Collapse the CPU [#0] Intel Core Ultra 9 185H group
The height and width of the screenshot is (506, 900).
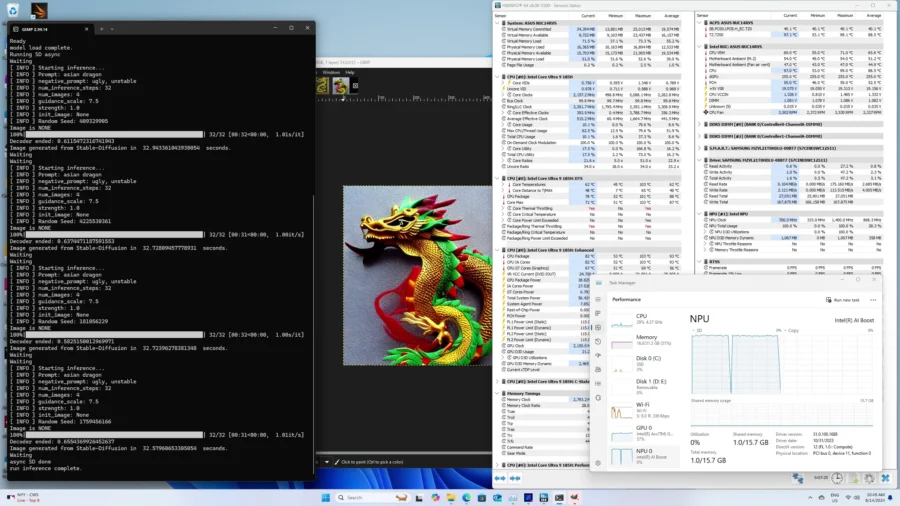[498, 76]
